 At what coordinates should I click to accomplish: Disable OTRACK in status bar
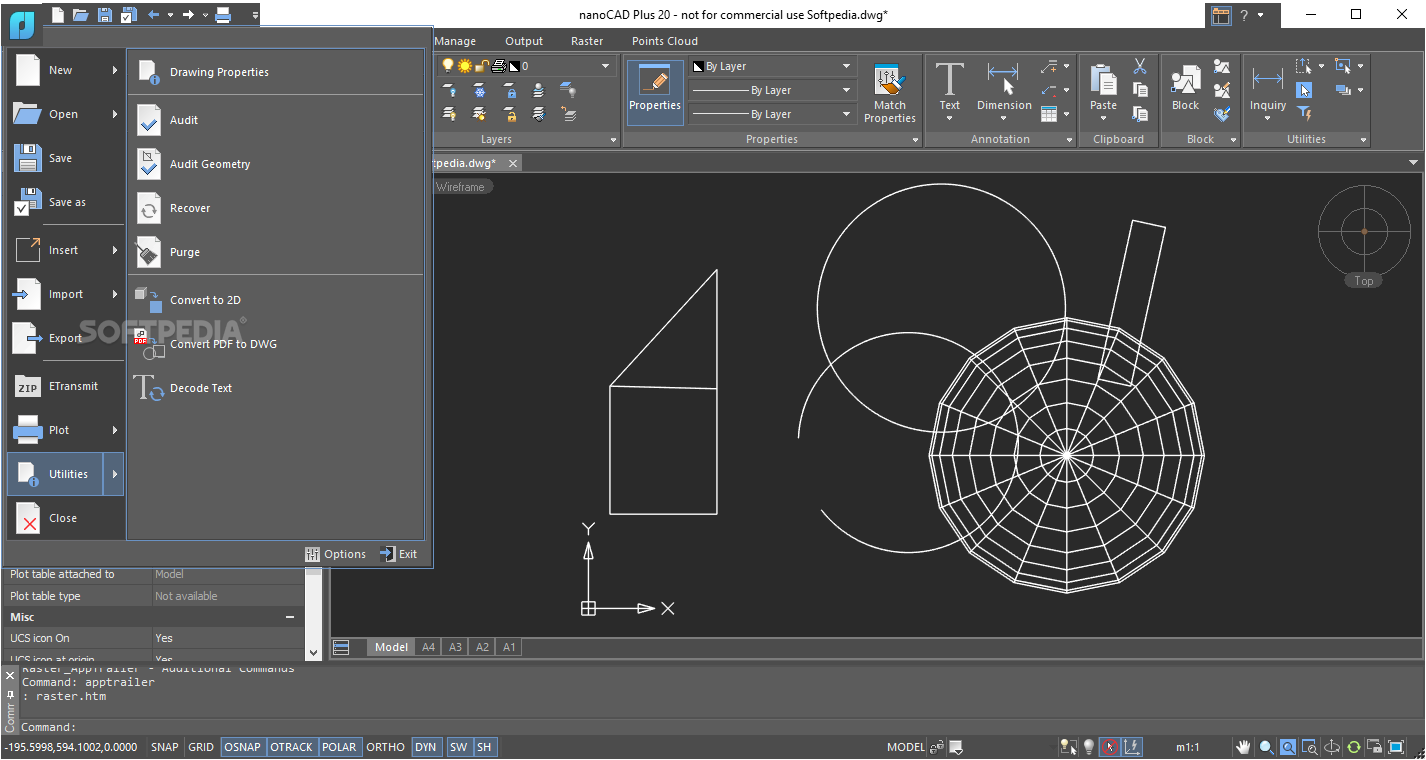pos(292,747)
